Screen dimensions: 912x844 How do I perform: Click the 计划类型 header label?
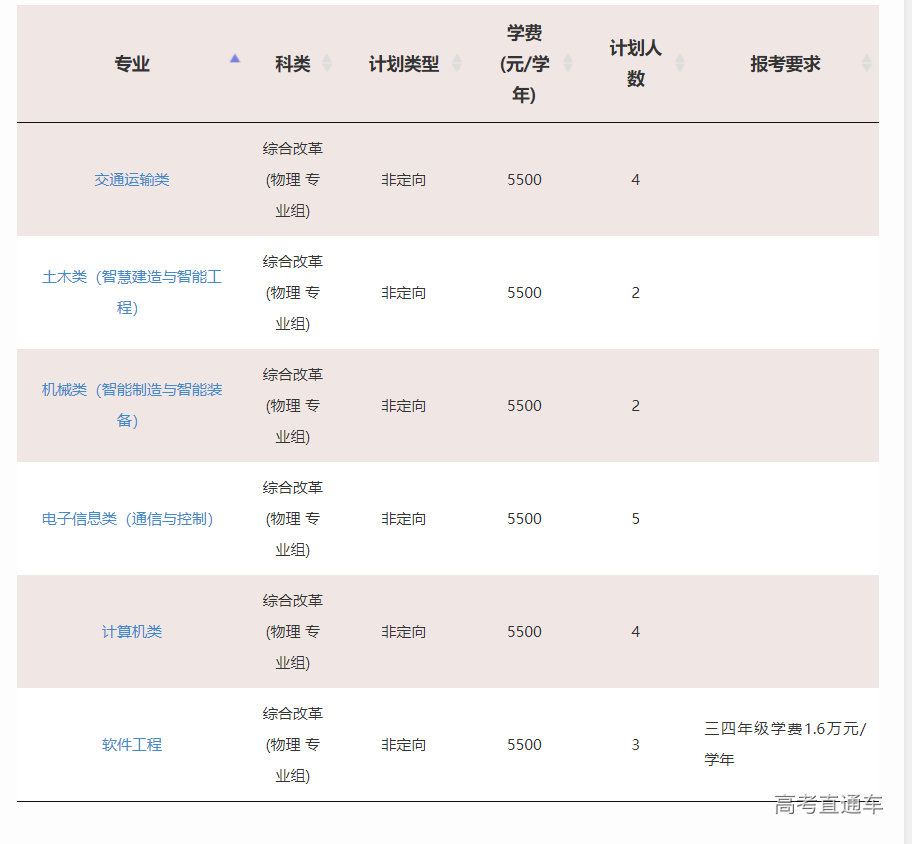404,64
